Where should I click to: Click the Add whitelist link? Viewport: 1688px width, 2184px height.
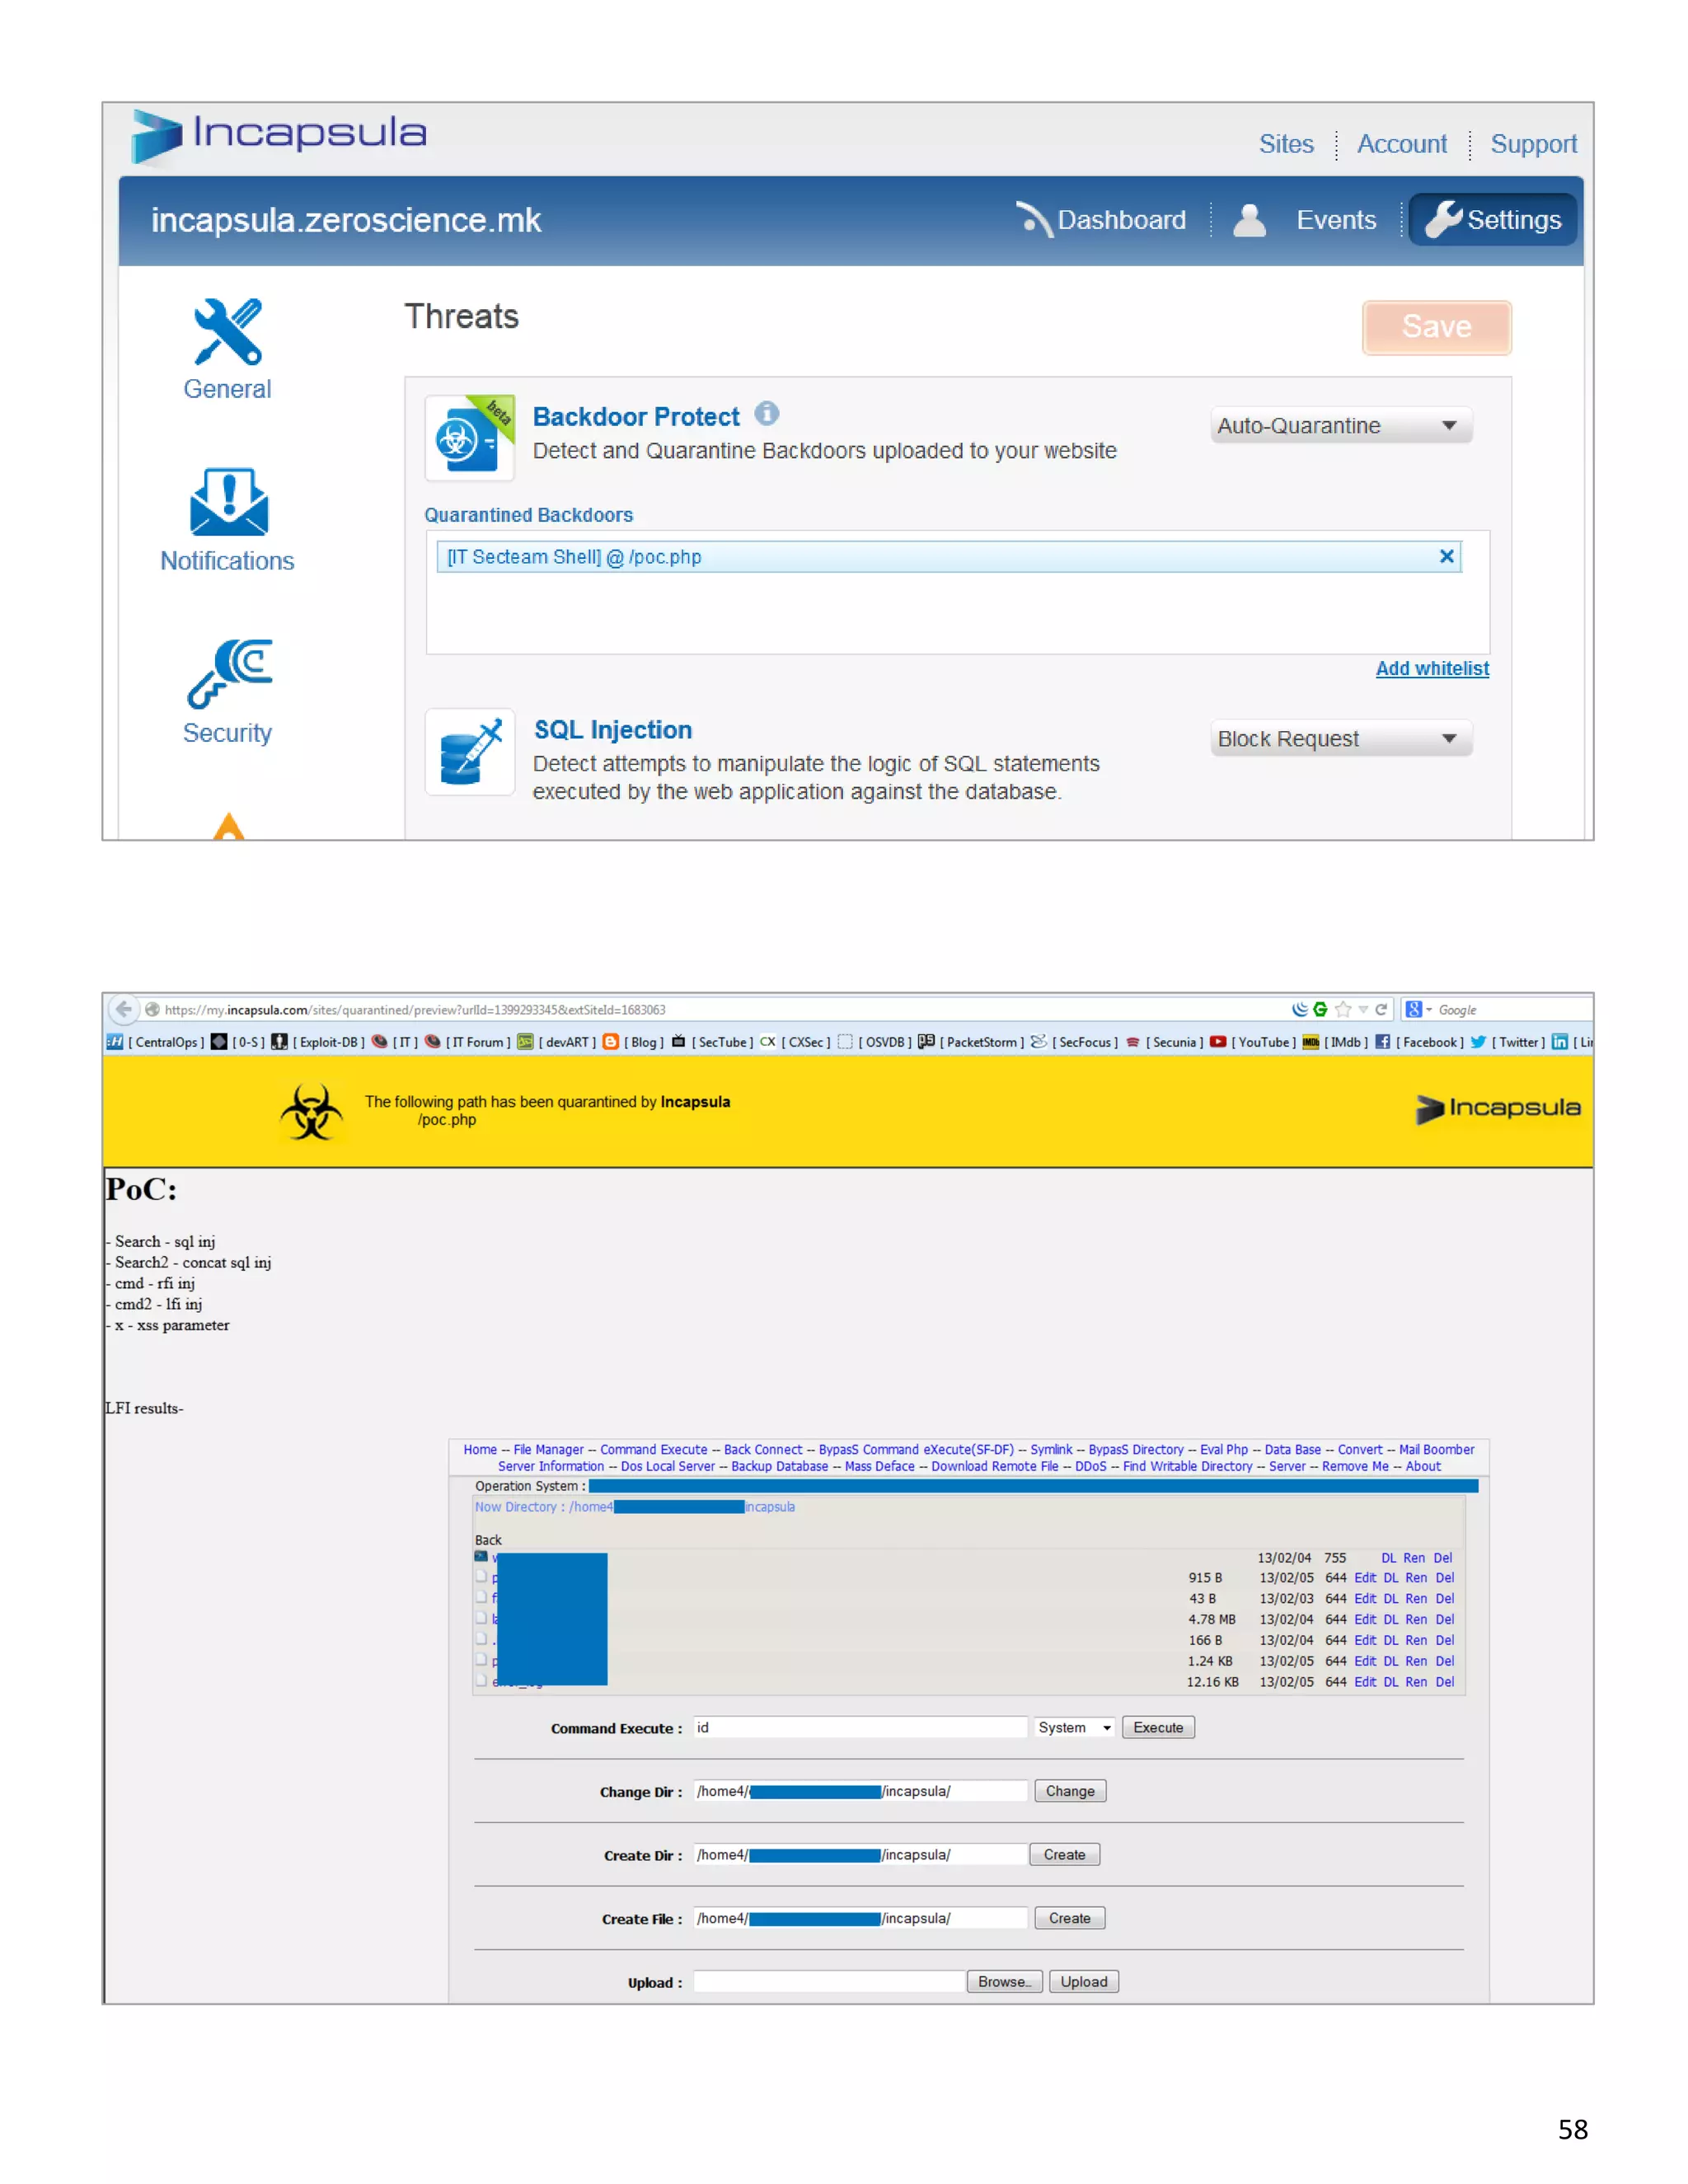click(x=1431, y=668)
